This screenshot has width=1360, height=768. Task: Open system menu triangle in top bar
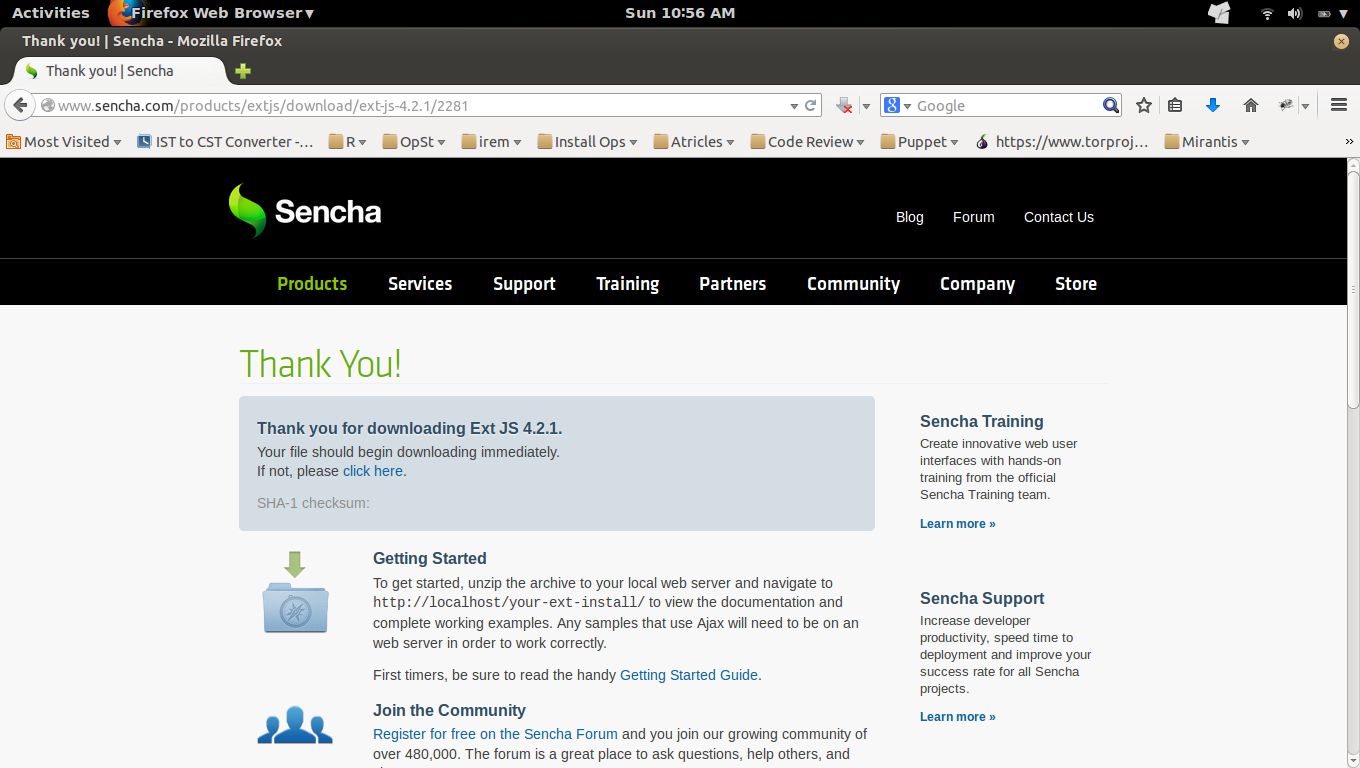click(x=1343, y=14)
